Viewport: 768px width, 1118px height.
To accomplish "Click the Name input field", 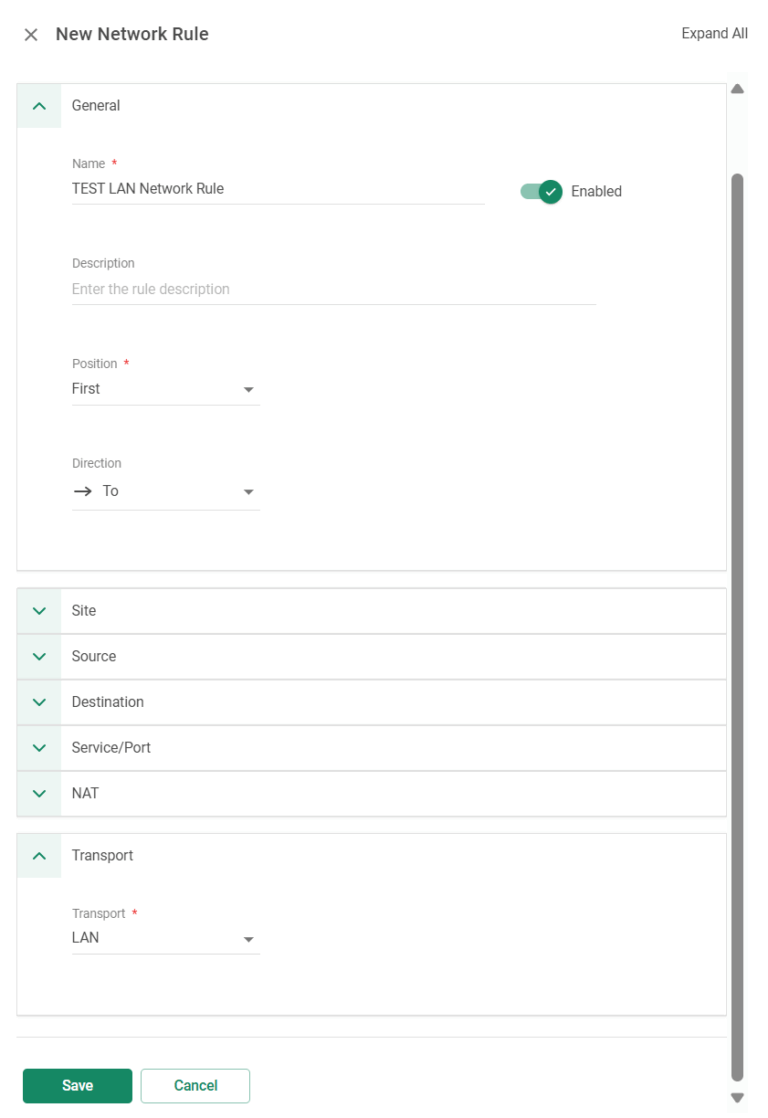I will click(x=277, y=188).
